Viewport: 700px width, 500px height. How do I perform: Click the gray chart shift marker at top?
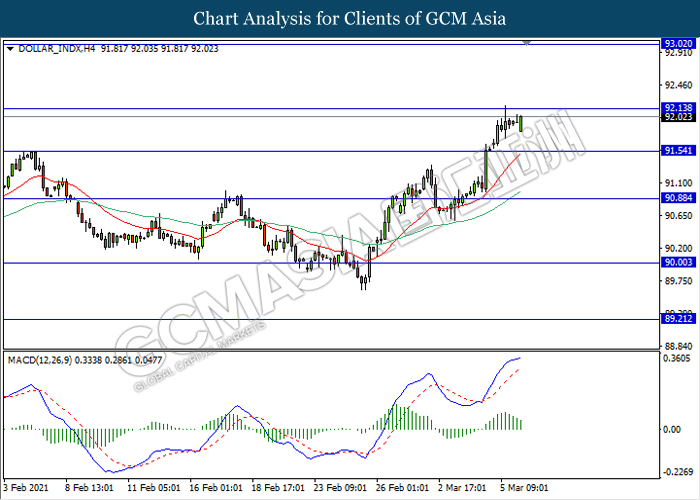coord(527,43)
